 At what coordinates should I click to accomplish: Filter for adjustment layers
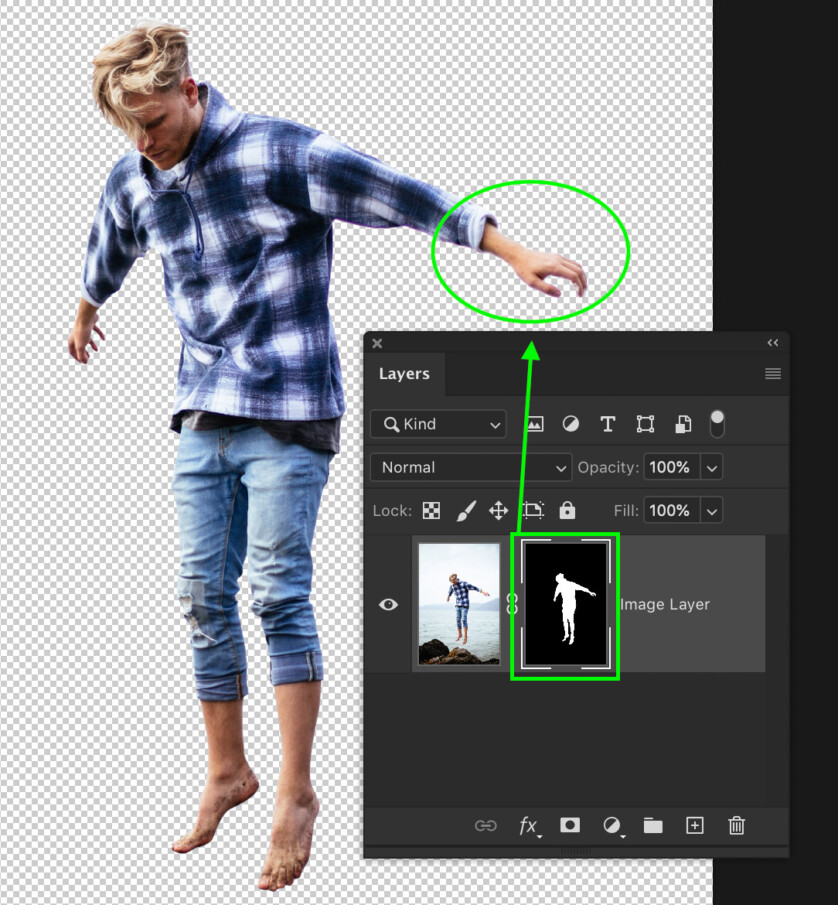coord(570,423)
